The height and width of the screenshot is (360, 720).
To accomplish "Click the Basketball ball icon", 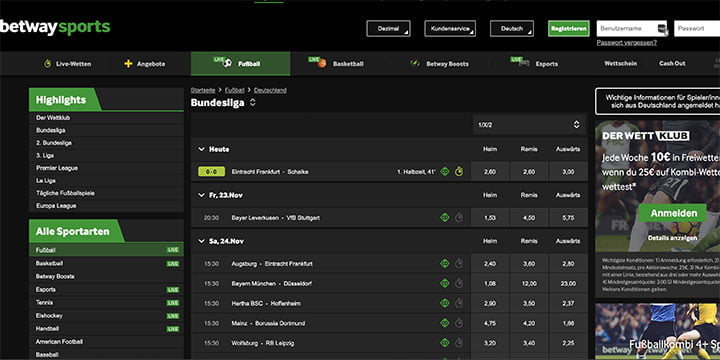I will click(322, 63).
